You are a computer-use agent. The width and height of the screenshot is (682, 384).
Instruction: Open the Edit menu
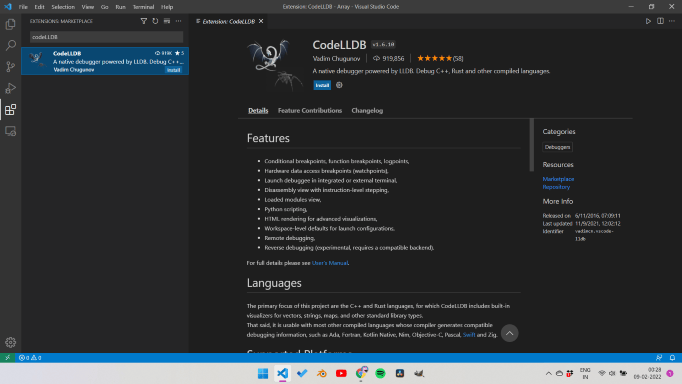(x=40, y=7)
